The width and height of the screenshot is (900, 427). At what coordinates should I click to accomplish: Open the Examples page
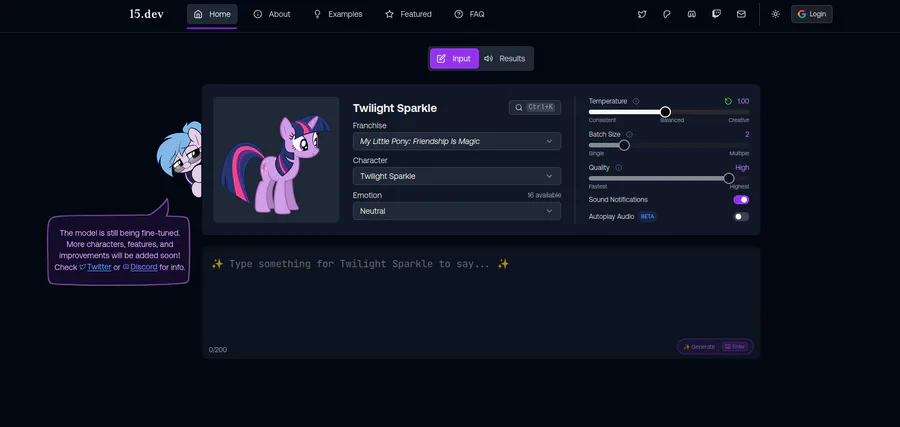click(338, 14)
